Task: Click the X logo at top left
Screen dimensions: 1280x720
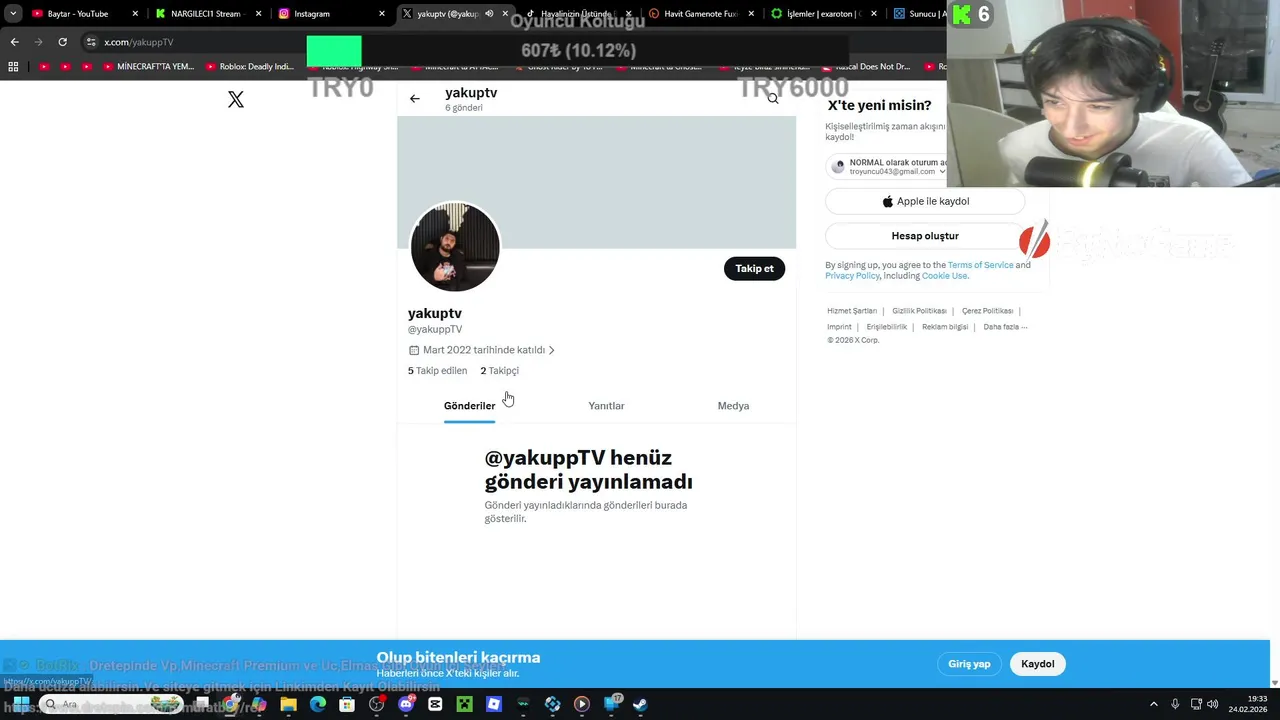Action: coord(236,100)
